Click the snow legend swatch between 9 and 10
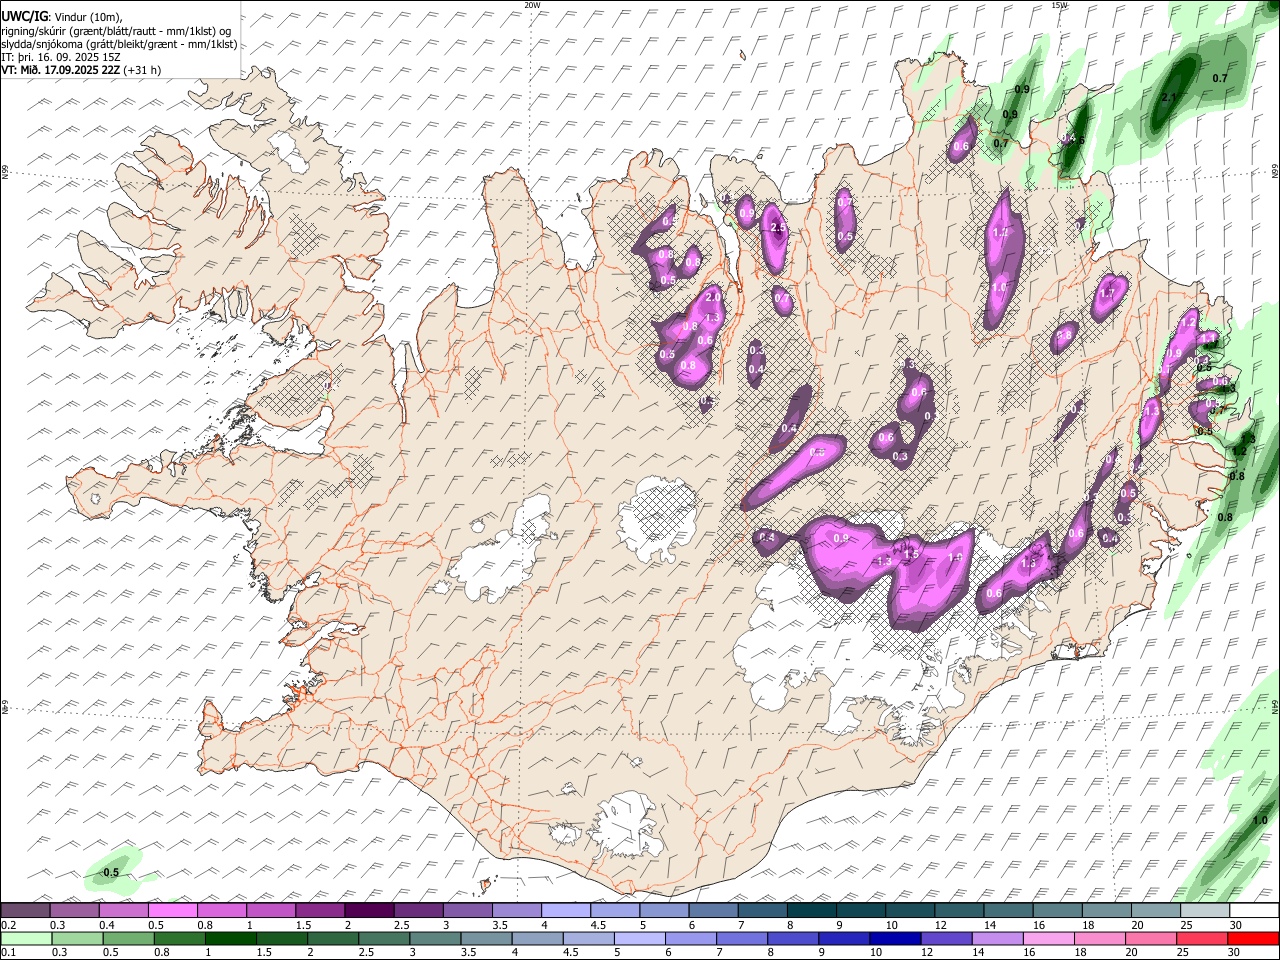1280x960 pixels. pos(859,911)
